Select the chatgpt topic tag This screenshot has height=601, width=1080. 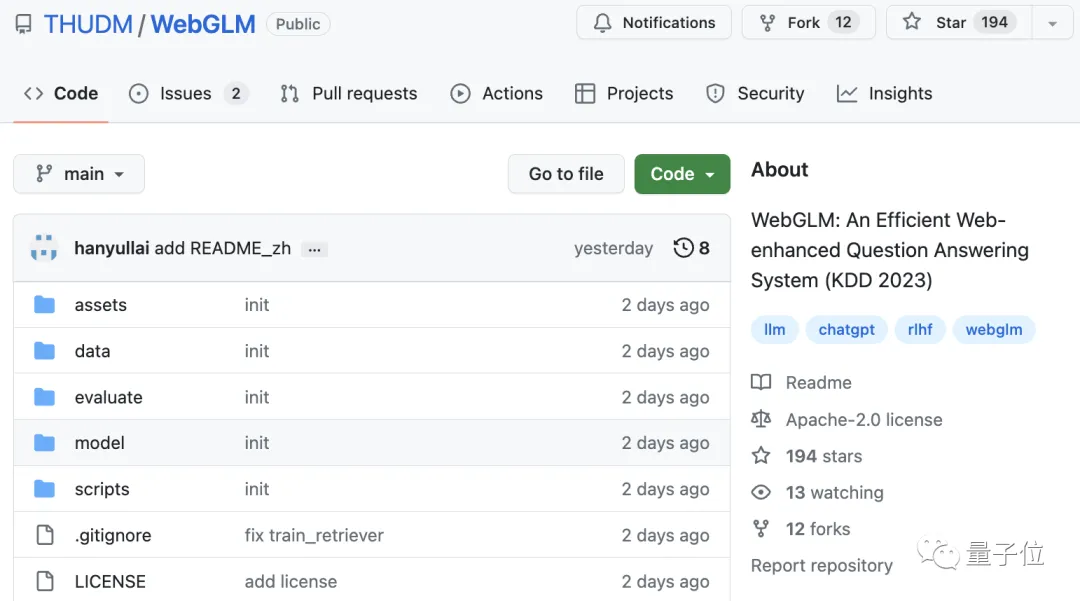(x=846, y=329)
